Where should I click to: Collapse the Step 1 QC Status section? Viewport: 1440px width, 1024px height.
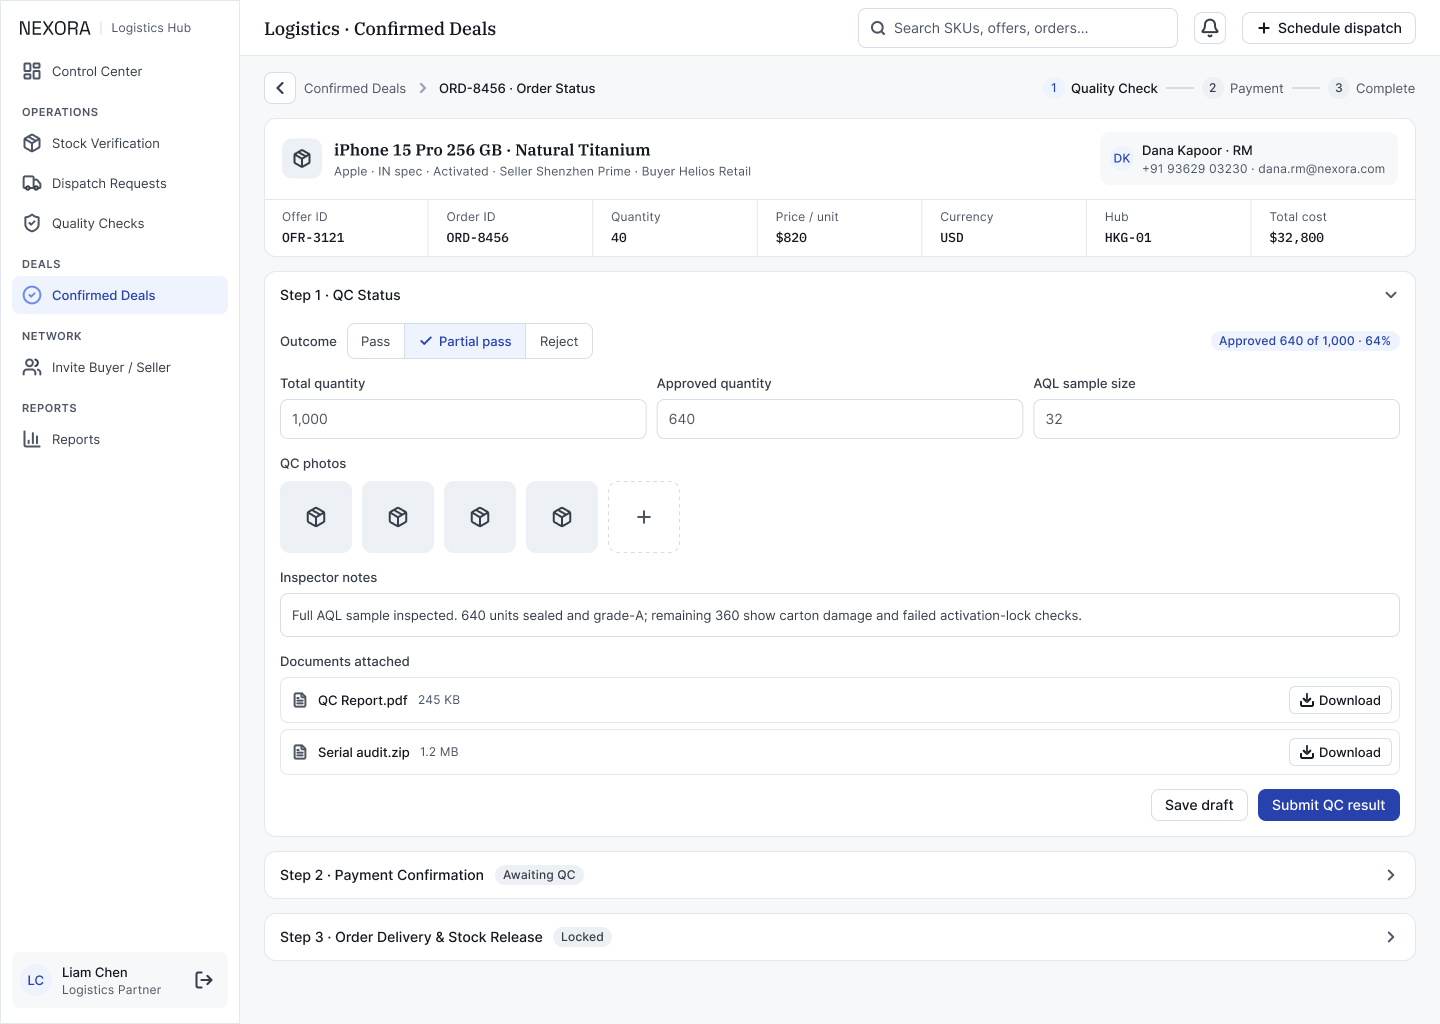tap(1391, 295)
